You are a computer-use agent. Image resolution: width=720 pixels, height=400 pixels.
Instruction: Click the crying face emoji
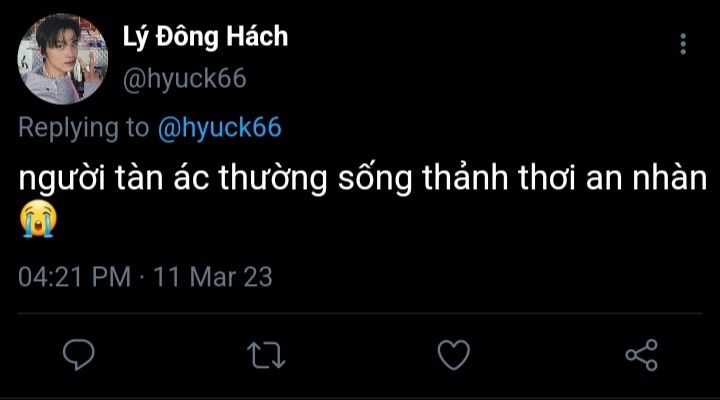coord(36,220)
